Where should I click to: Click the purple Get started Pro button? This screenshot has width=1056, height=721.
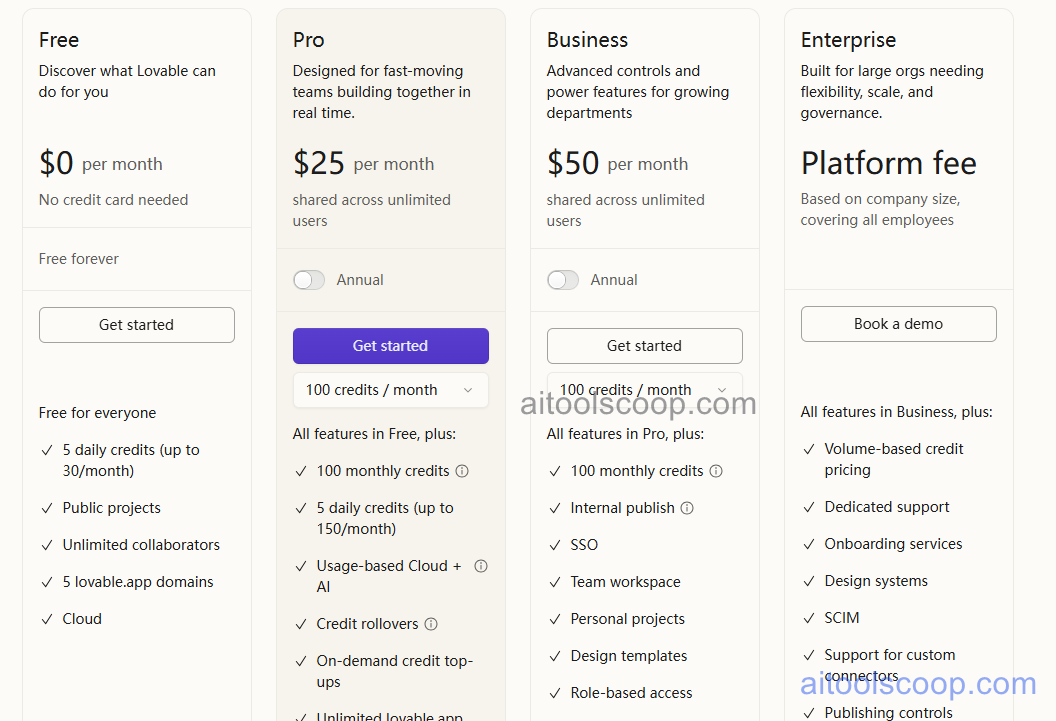point(391,346)
